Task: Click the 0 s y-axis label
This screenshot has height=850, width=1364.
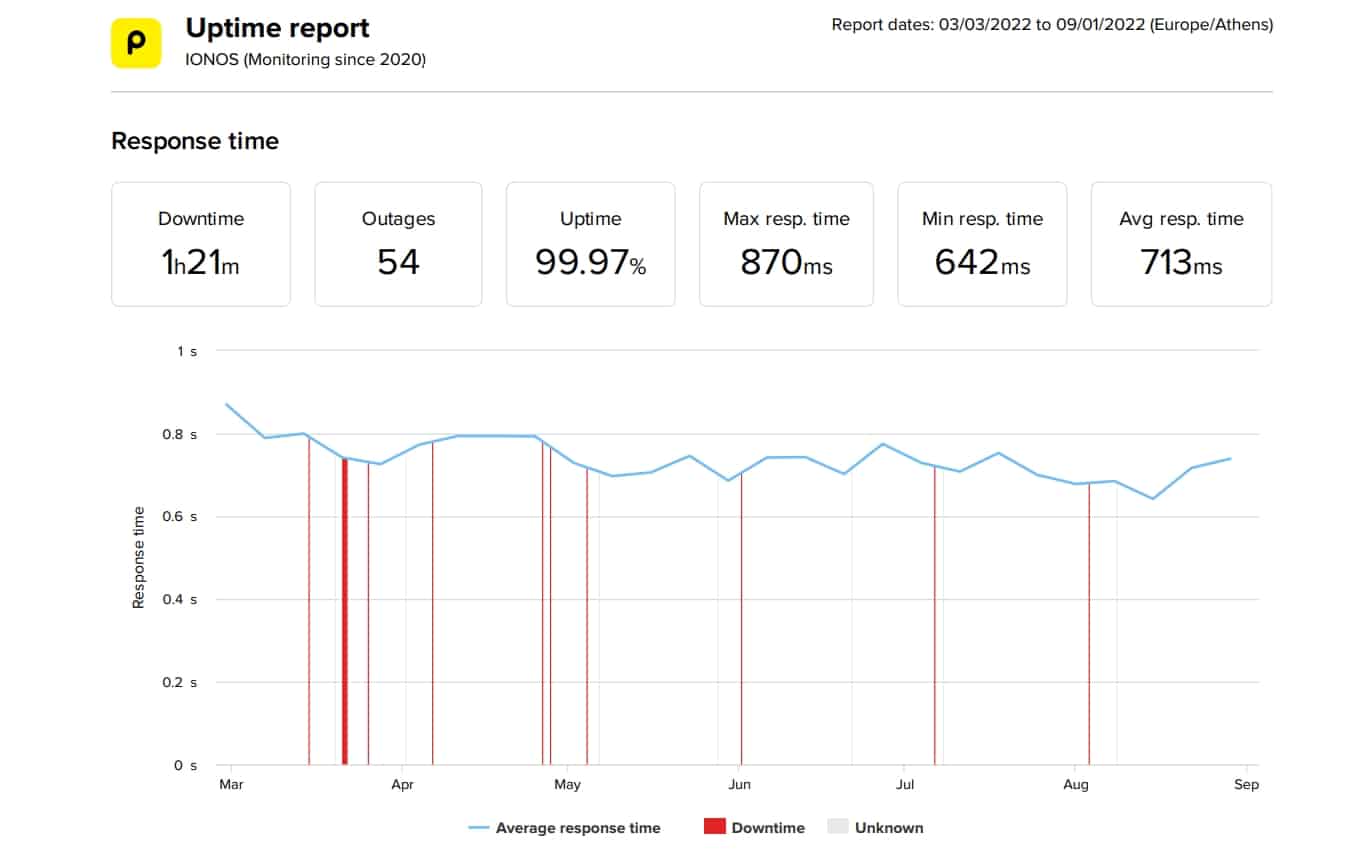Action: [x=186, y=766]
